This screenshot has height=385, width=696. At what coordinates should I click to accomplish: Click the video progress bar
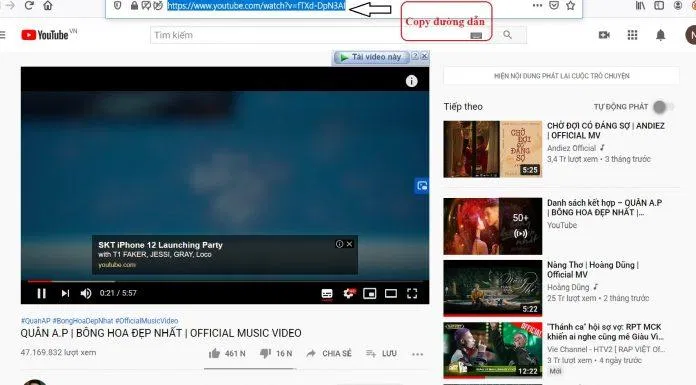click(x=225, y=281)
